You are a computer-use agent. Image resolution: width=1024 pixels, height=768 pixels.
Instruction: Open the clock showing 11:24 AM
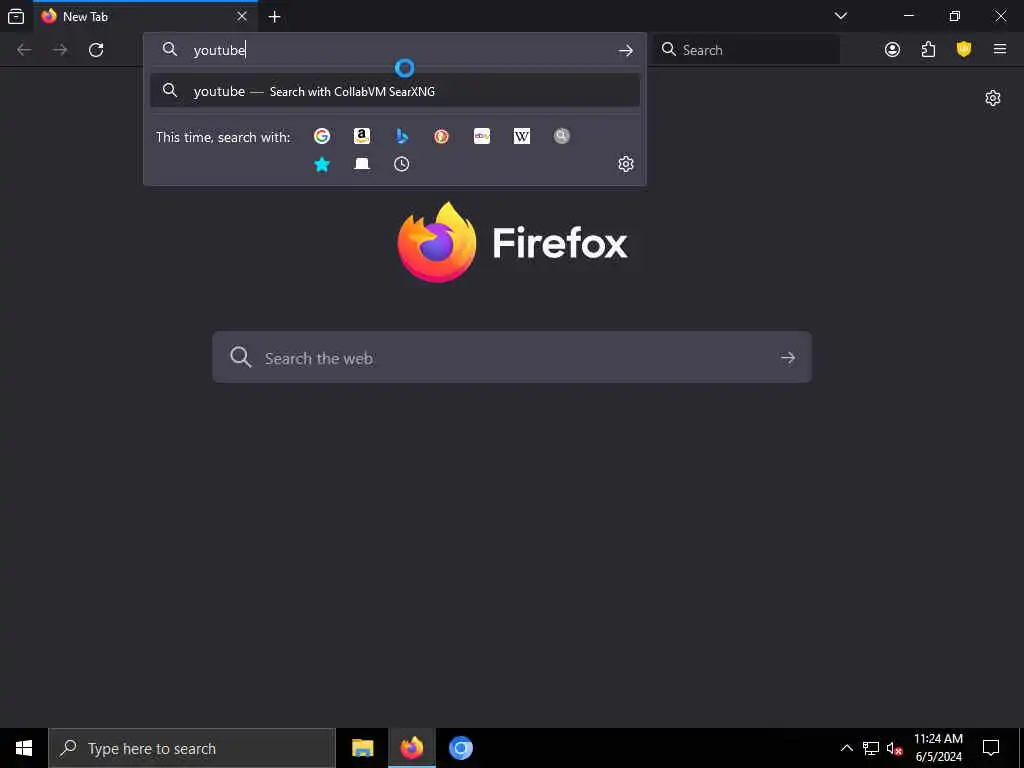pyautogui.click(x=938, y=748)
